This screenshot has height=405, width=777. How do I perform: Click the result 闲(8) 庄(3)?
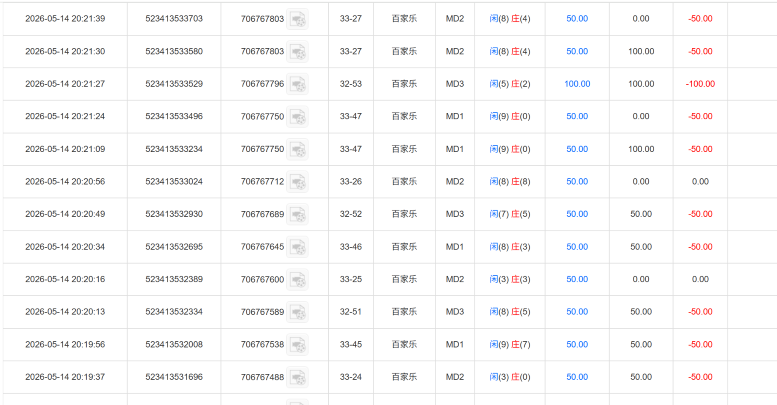510,246
